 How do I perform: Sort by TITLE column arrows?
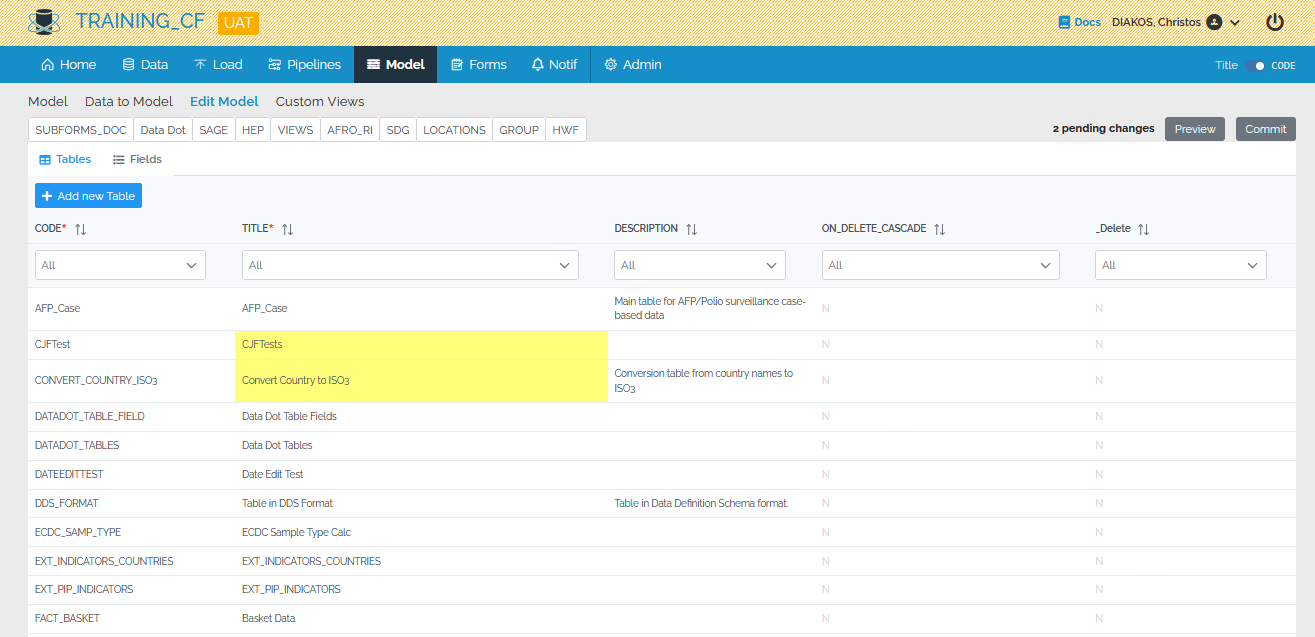[288, 229]
